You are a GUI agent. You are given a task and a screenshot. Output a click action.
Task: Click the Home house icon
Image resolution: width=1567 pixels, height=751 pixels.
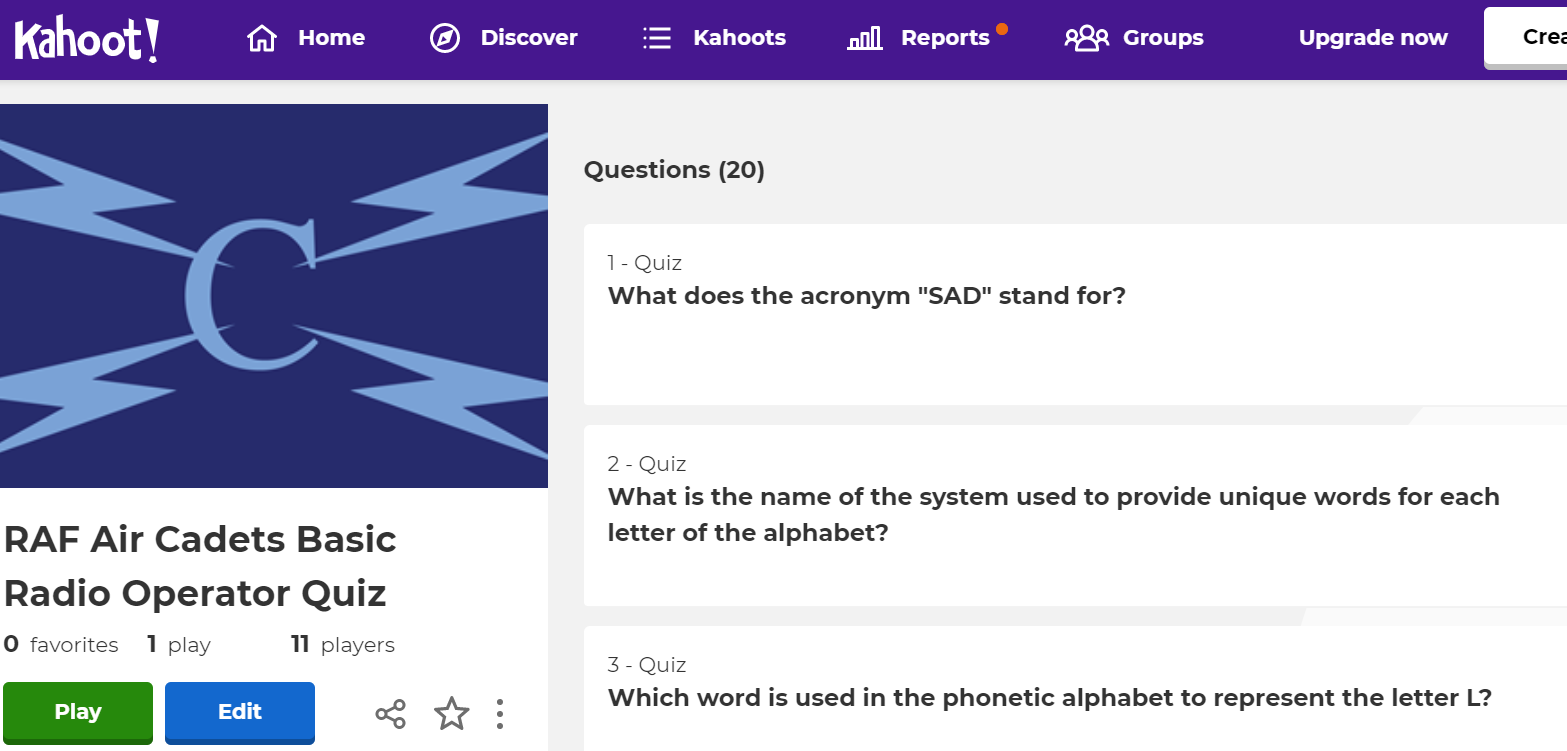(x=261, y=38)
